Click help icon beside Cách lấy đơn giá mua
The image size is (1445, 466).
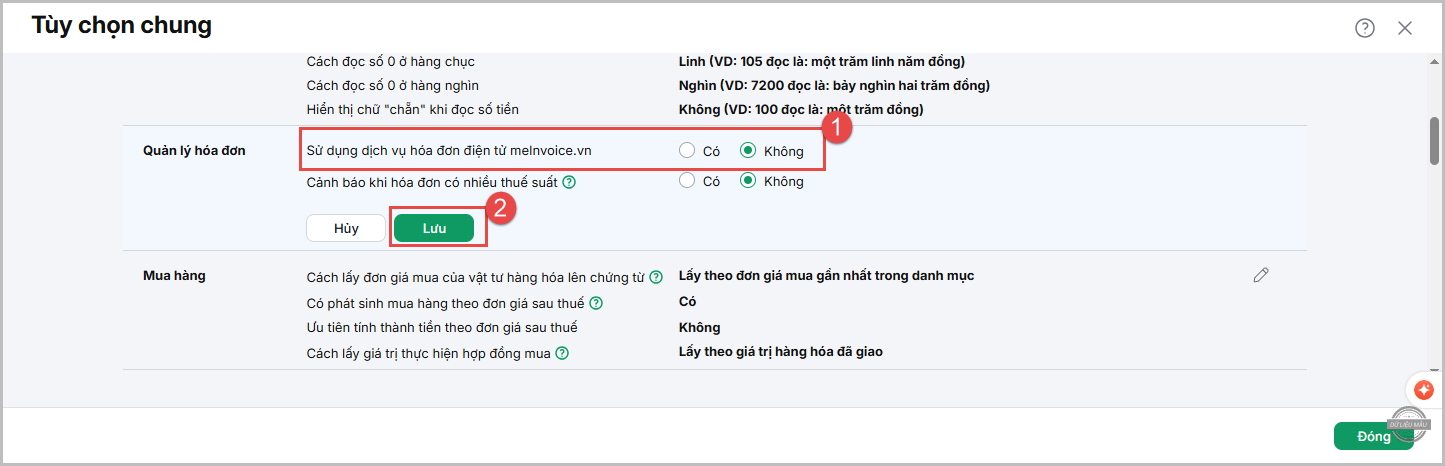(656, 277)
